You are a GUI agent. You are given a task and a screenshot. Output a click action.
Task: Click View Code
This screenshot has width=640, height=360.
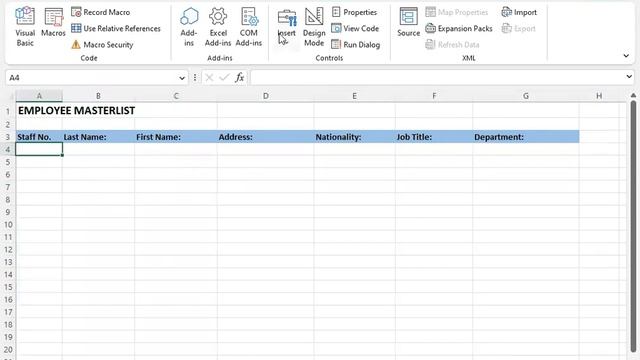pos(355,29)
